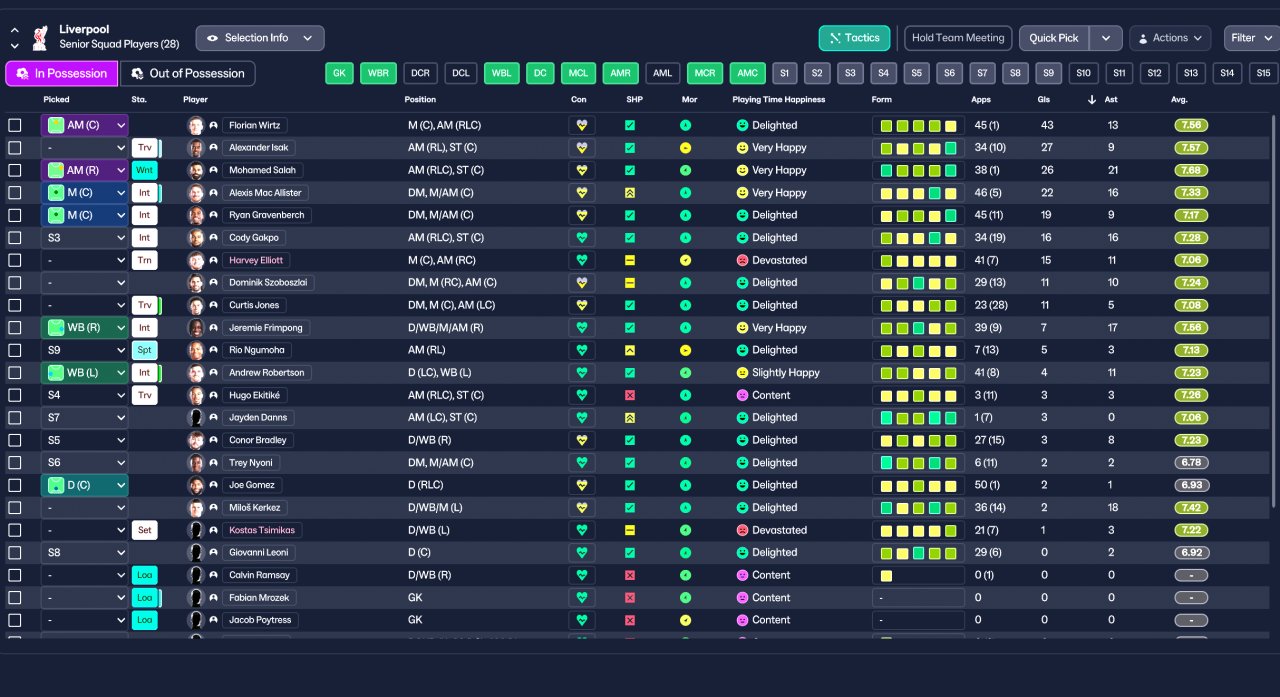Screen dimensions: 1280x697
Task: Click the Spt status badge for Rio Ngumoha
Action: [145, 351]
